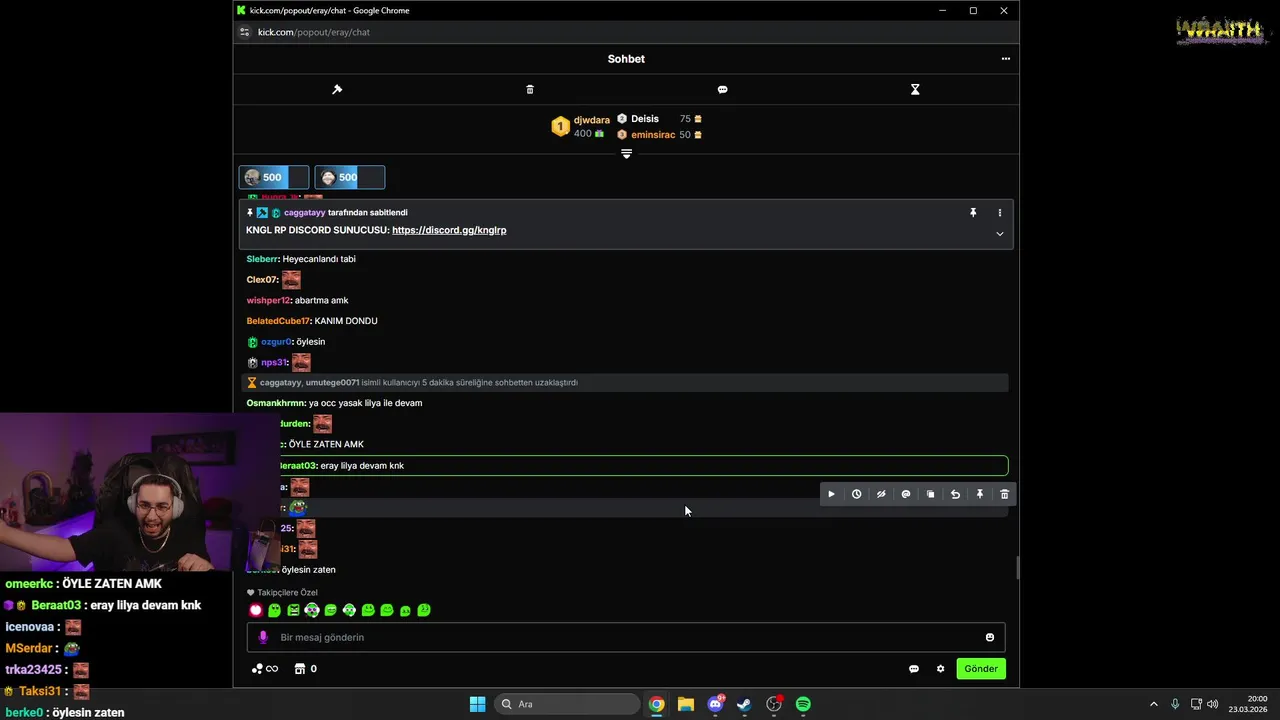This screenshot has width=1280, height=720.
Task: Click the purple microphone icon in message box
Action: (263, 638)
